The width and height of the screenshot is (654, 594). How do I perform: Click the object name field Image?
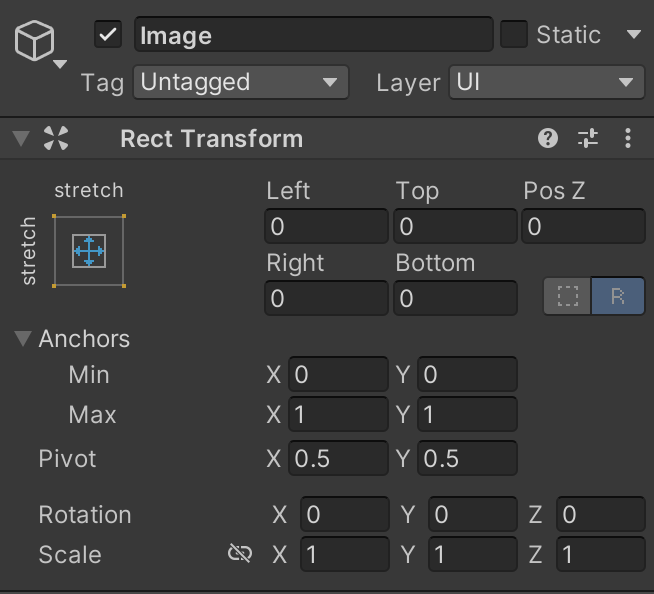coord(313,35)
